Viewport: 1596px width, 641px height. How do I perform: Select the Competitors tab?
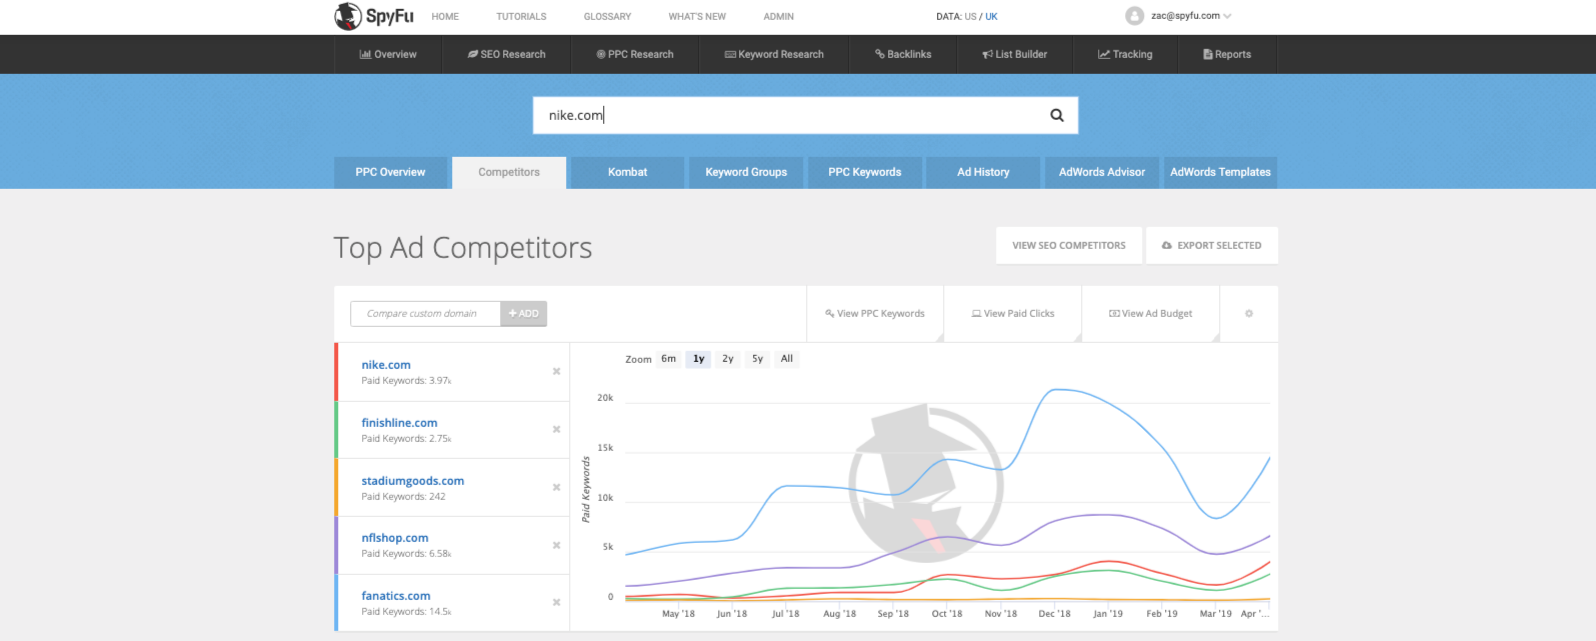[509, 172]
